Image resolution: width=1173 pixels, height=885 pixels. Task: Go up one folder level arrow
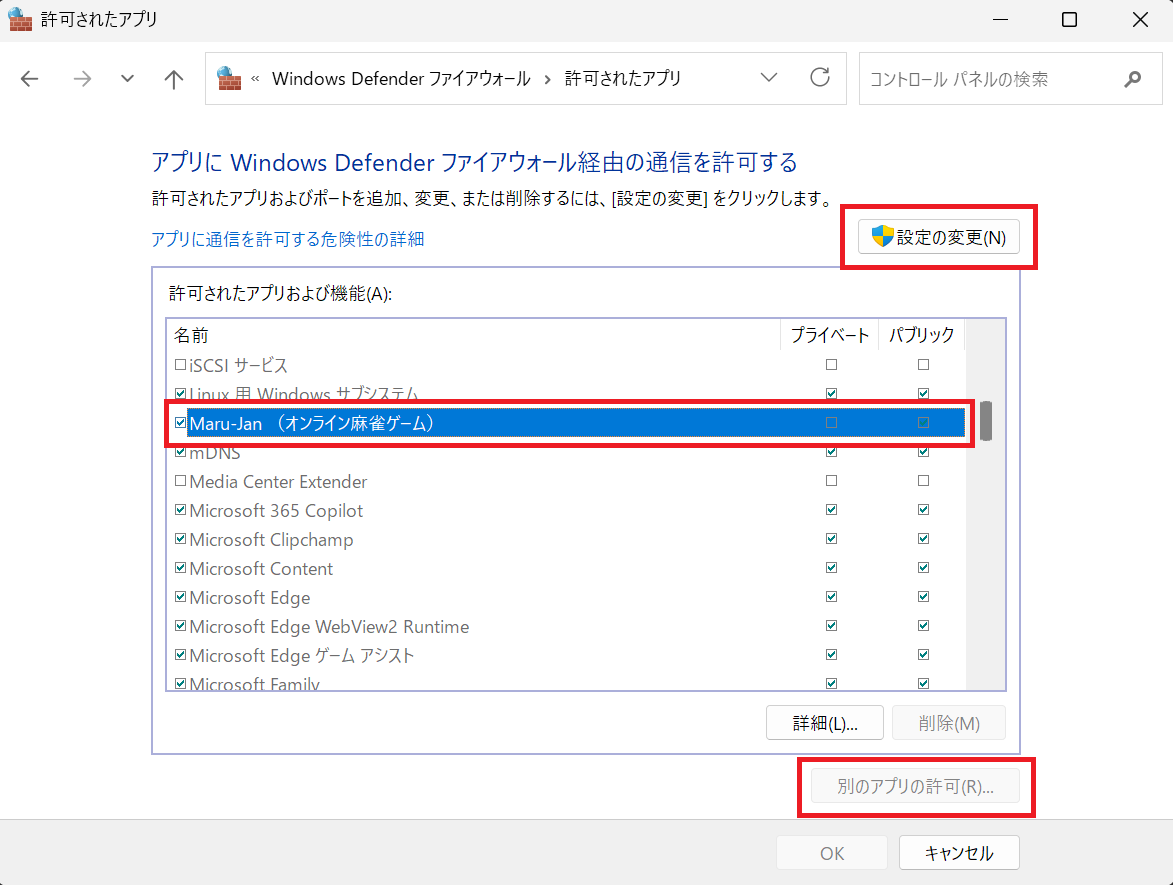pyautogui.click(x=174, y=79)
